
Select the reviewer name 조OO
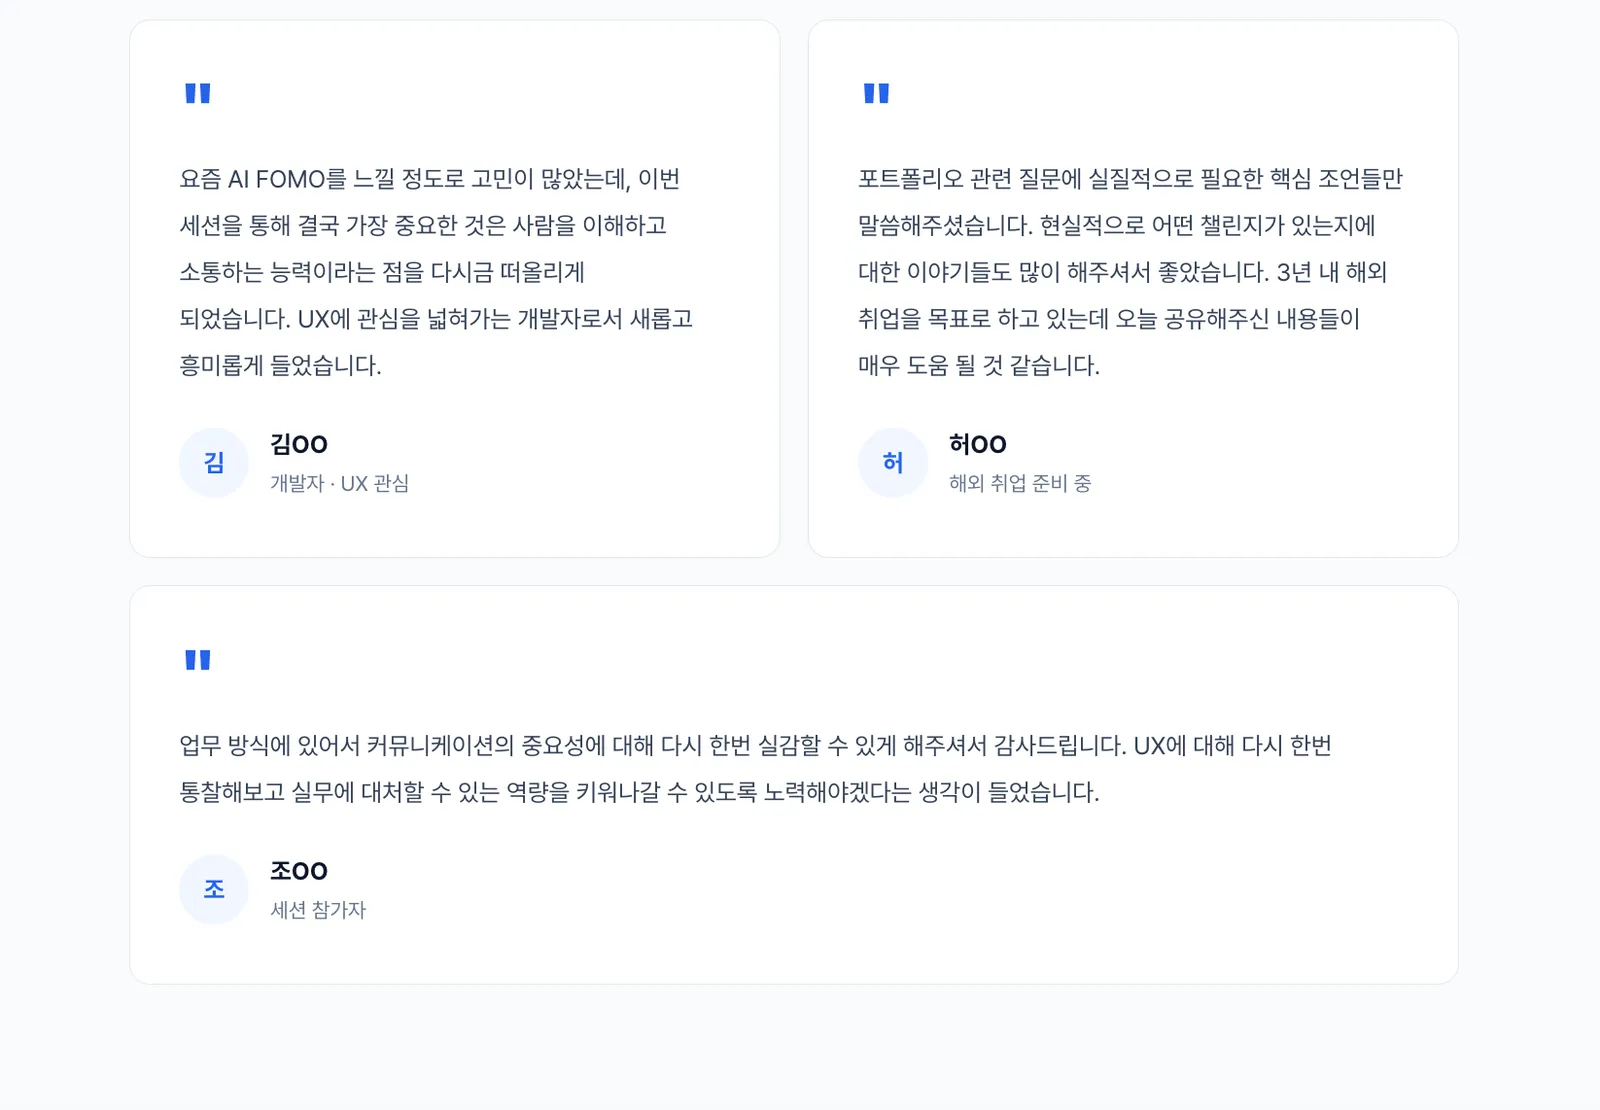[299, 871]
